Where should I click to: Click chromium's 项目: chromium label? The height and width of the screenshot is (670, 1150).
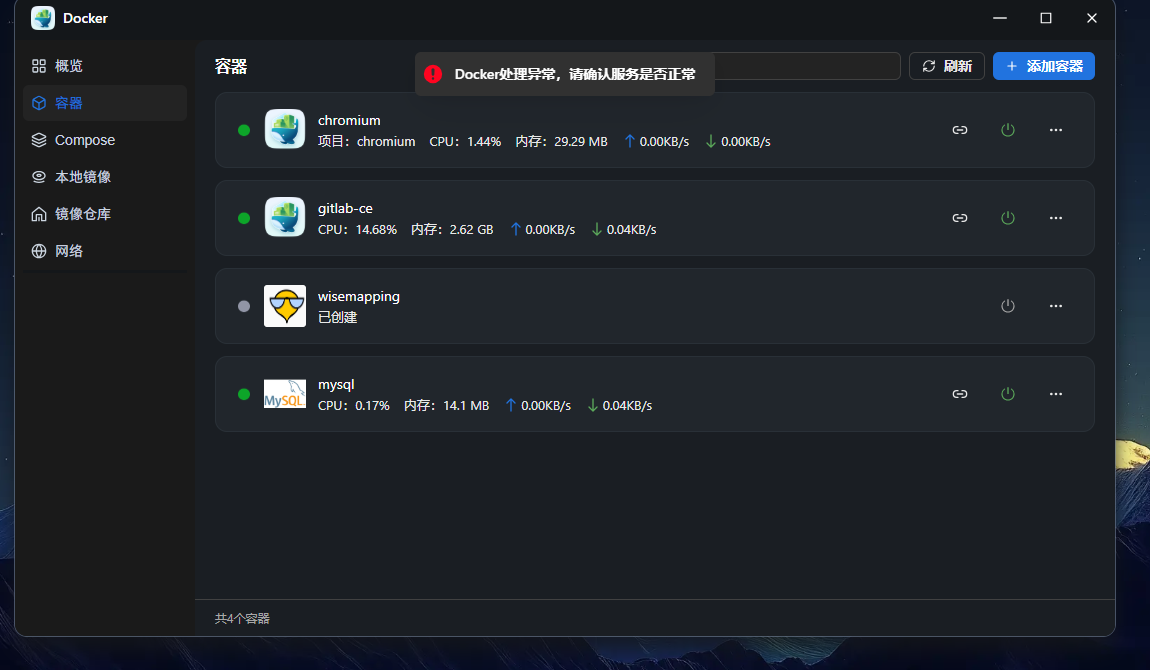tap(367, 141)
